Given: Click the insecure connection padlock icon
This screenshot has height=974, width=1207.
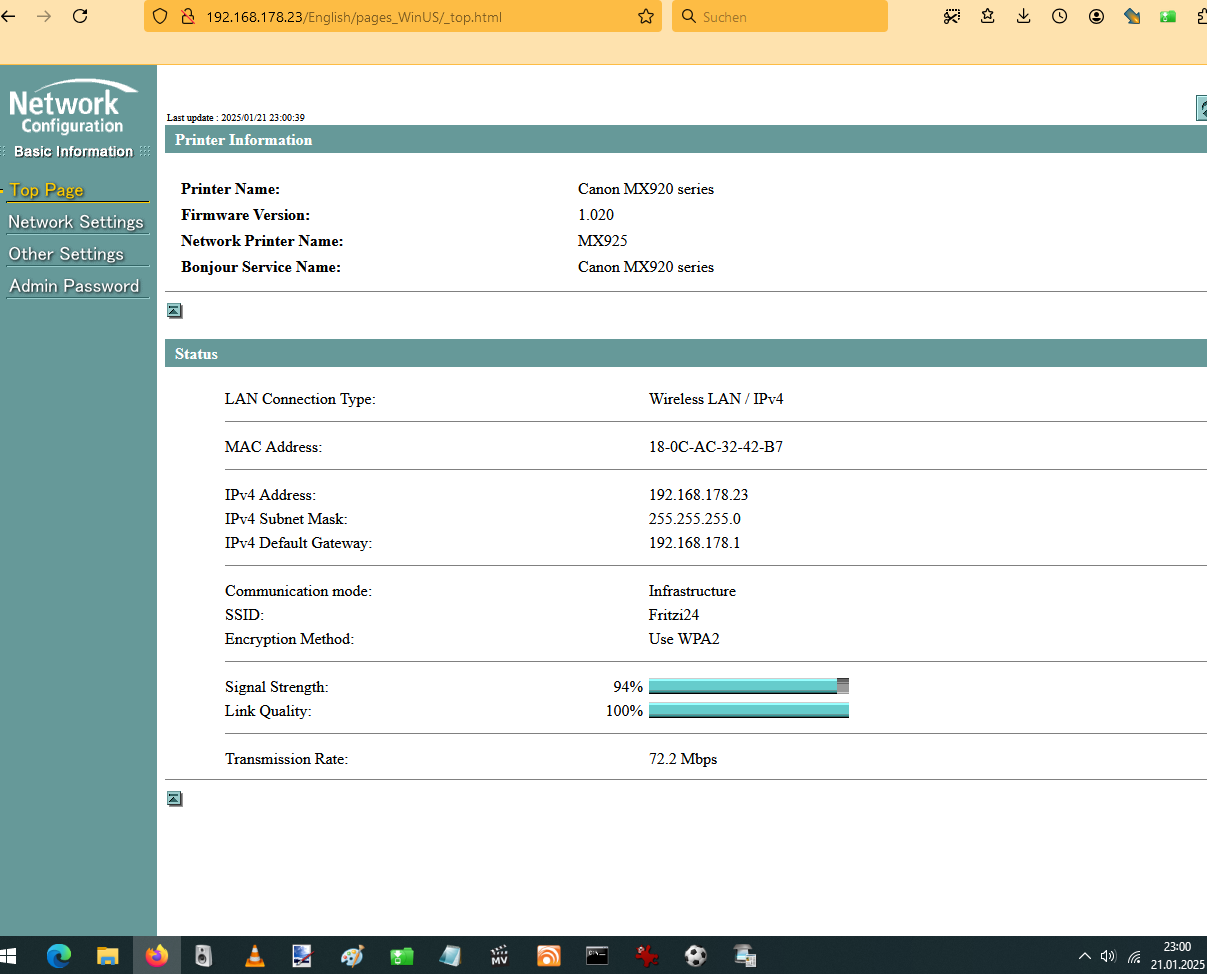Looking at the screenshot, I should (x=186, y=17).
